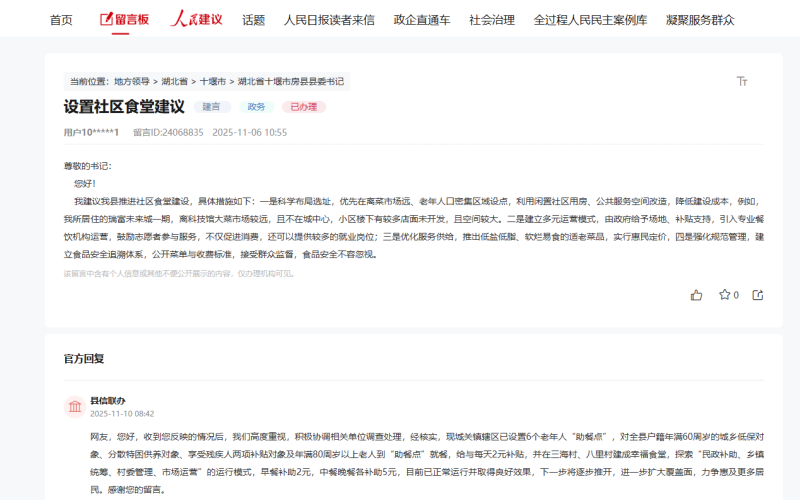Open the 话题 navigation tab
Screen dimensions: 800x500
(x=253, y=20)
